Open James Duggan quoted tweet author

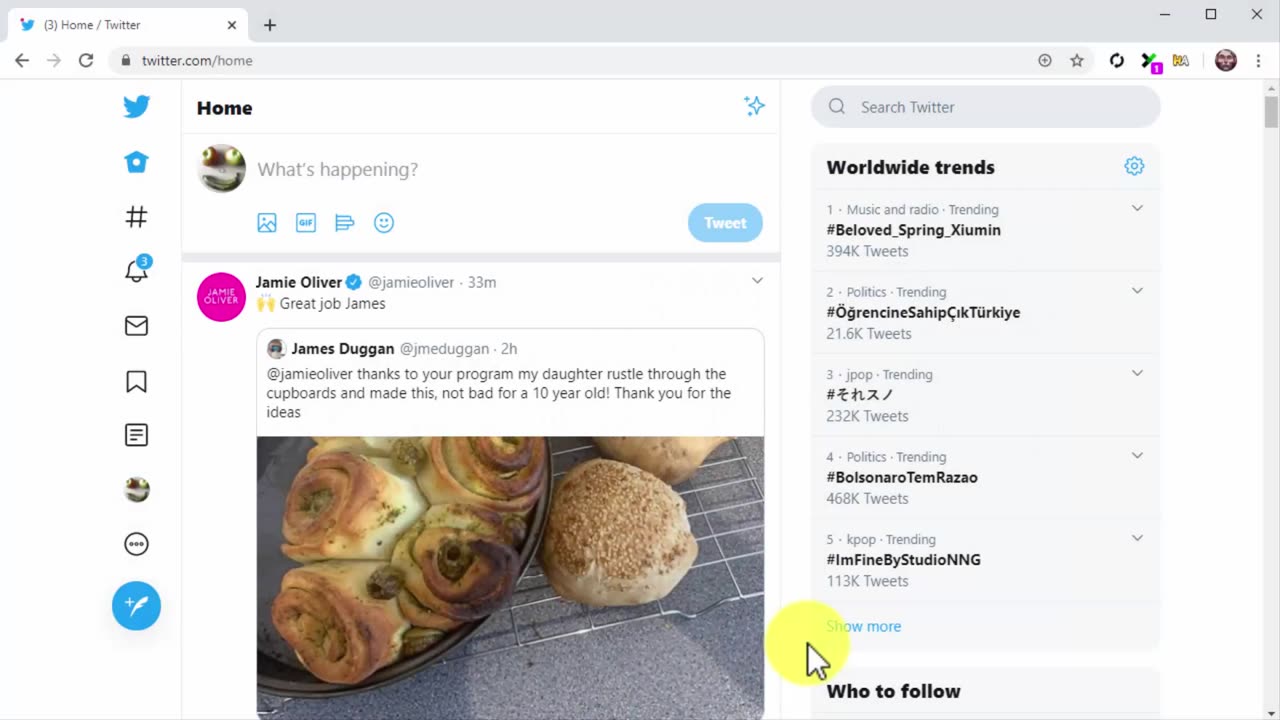tap(342, 349)
